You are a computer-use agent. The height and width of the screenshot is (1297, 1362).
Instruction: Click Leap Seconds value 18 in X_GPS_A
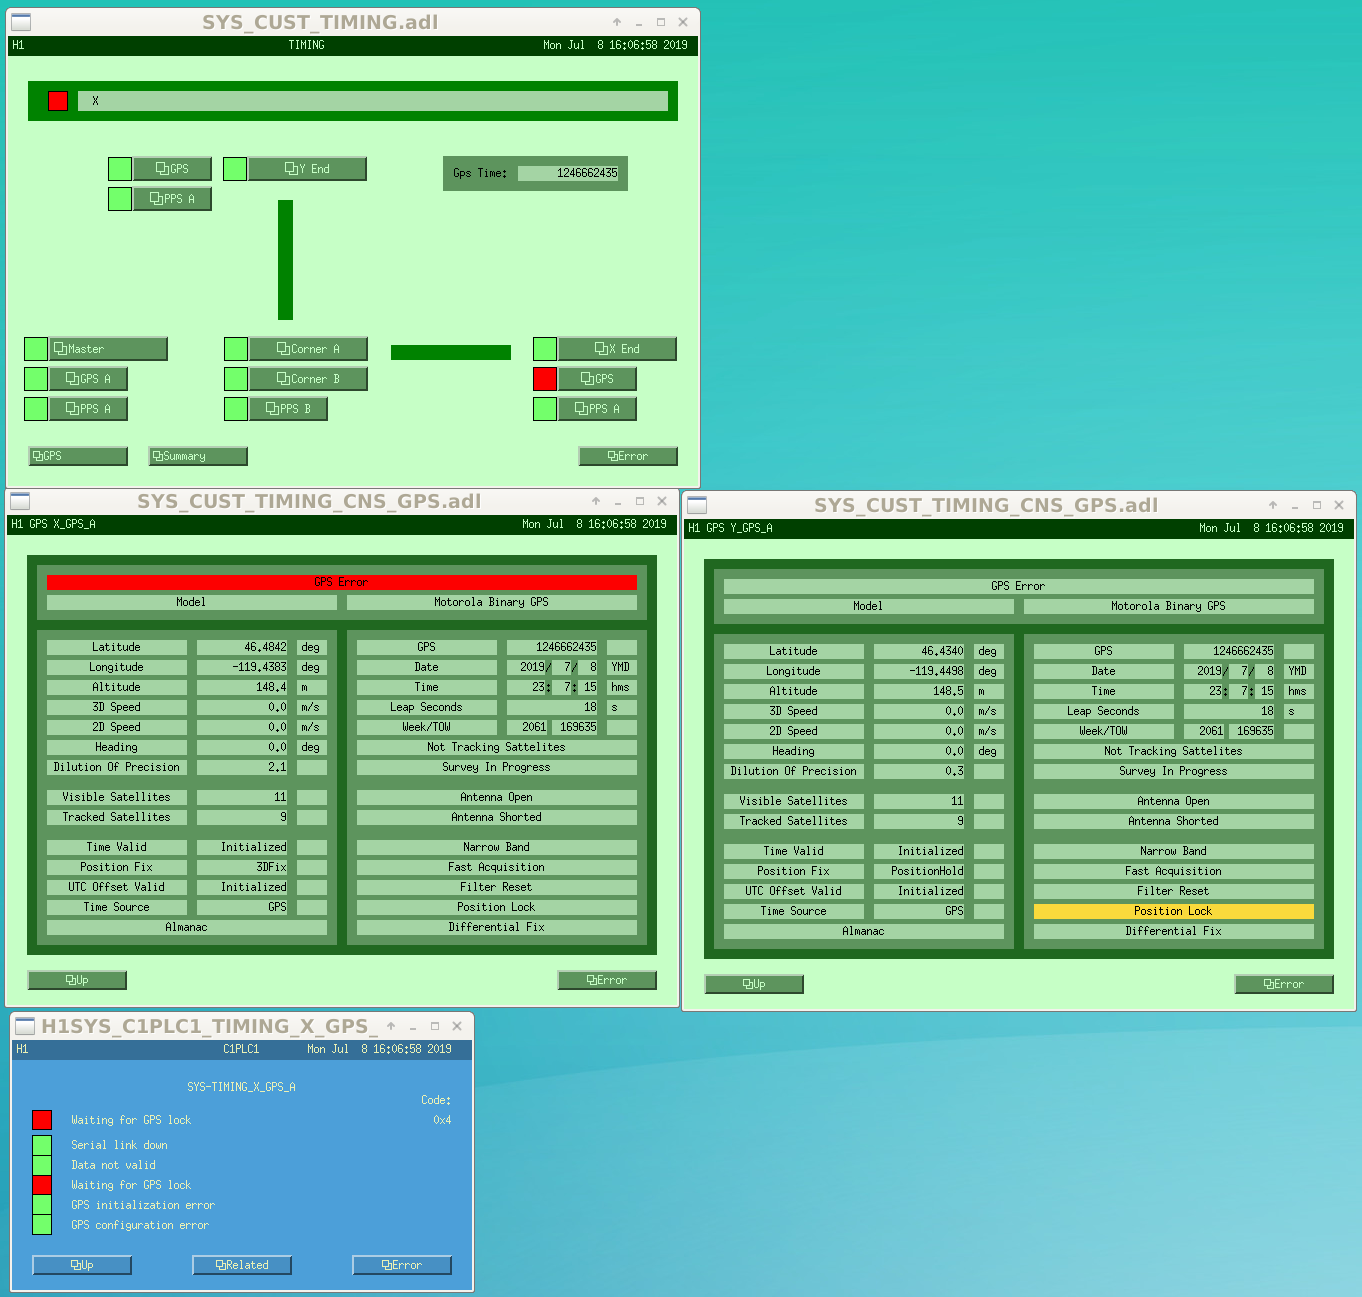point(552,707)
